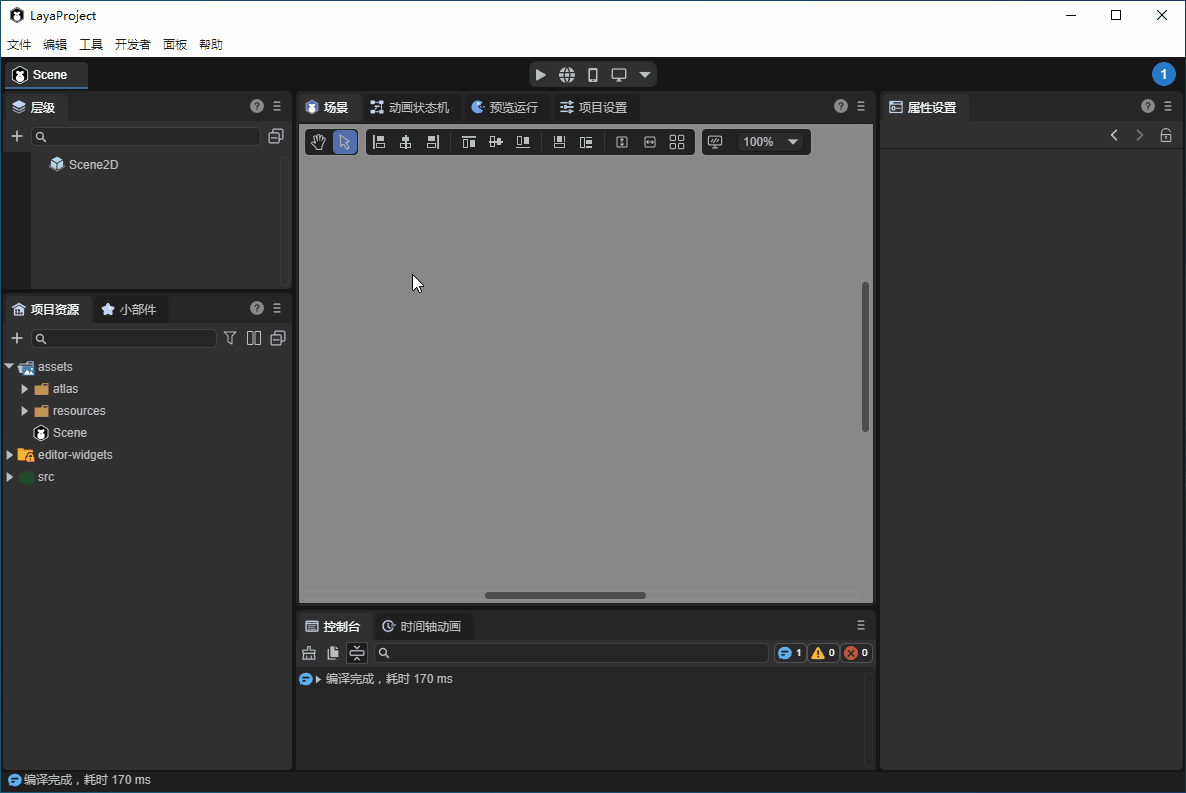Screen dimensions: 1186x793
Task: Click the align left edges icon
Action: point(379,142)
